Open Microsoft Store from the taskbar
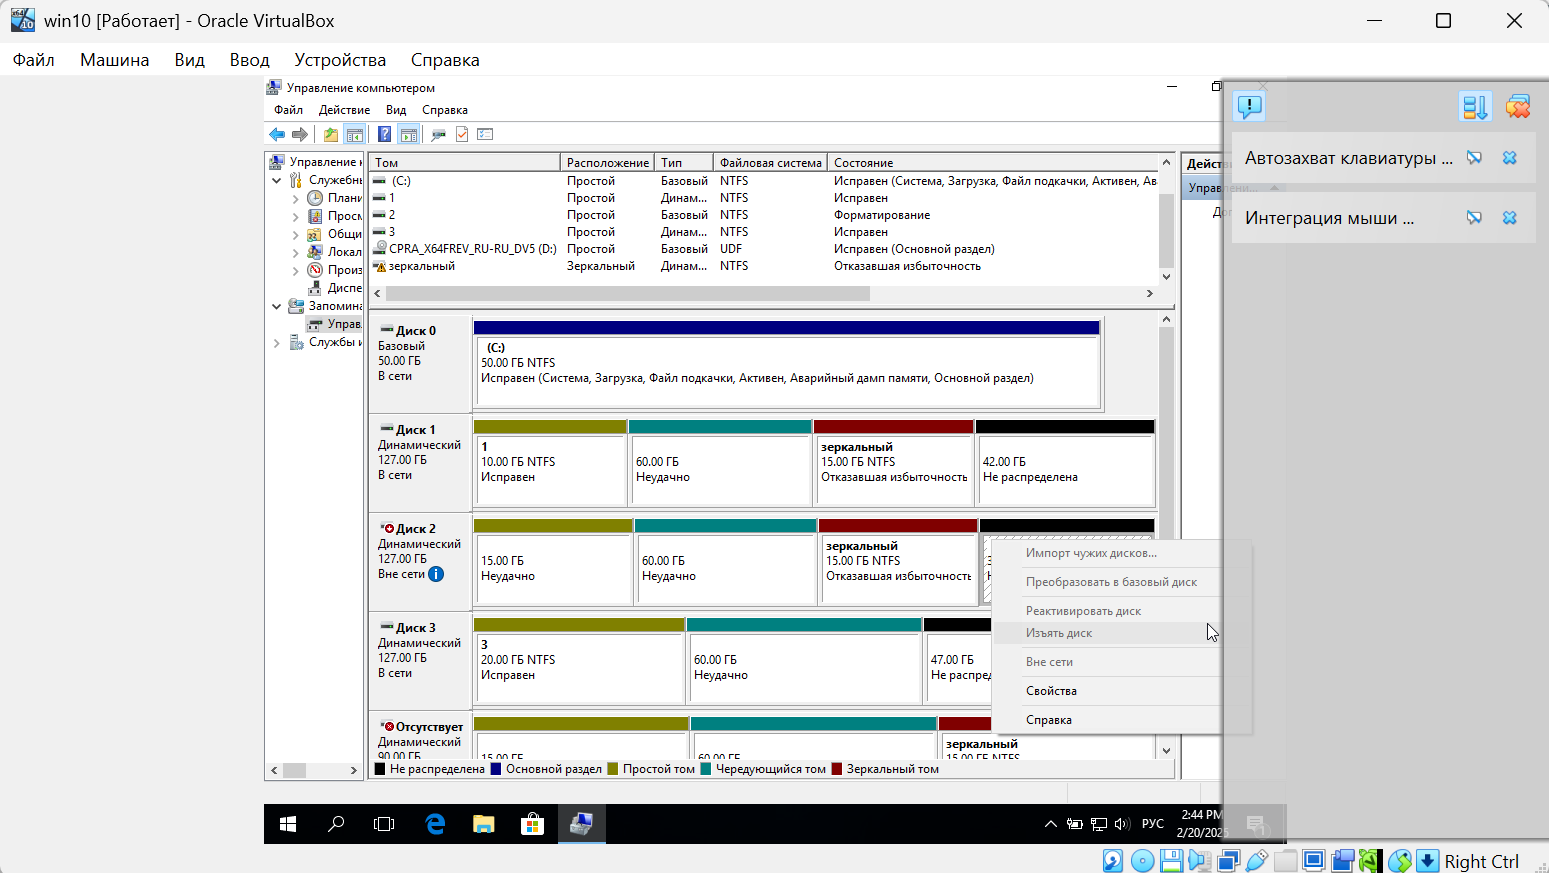This screenshot has width=1549, height=873. 532,824
